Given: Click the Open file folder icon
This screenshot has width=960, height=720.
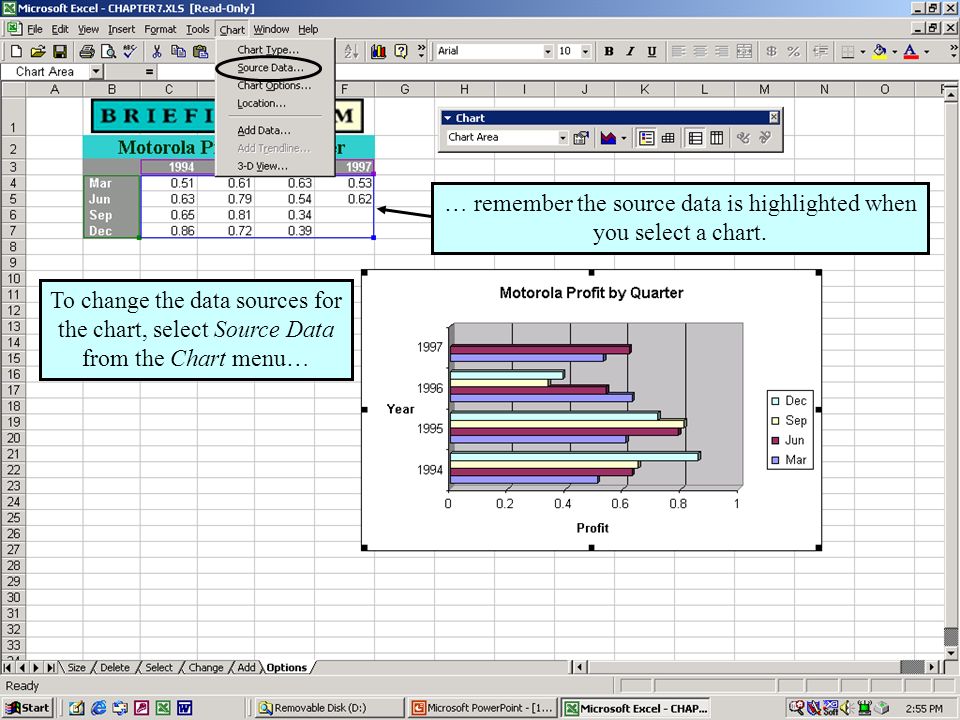Looking at the screenshot, I should 38,51.
